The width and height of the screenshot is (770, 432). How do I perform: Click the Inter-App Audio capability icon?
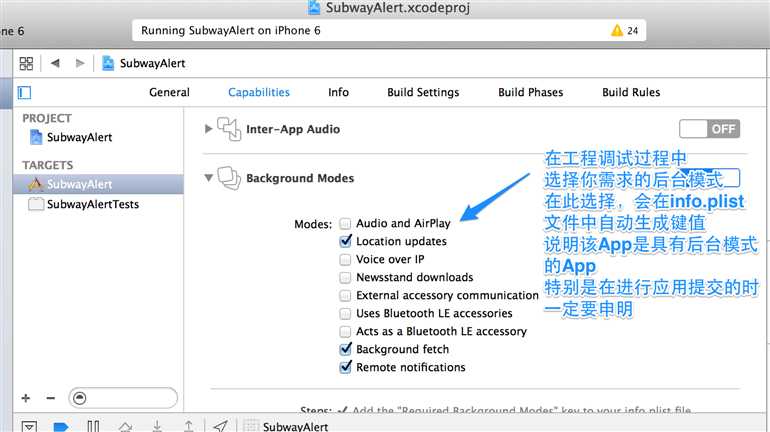tap(229, 129)
